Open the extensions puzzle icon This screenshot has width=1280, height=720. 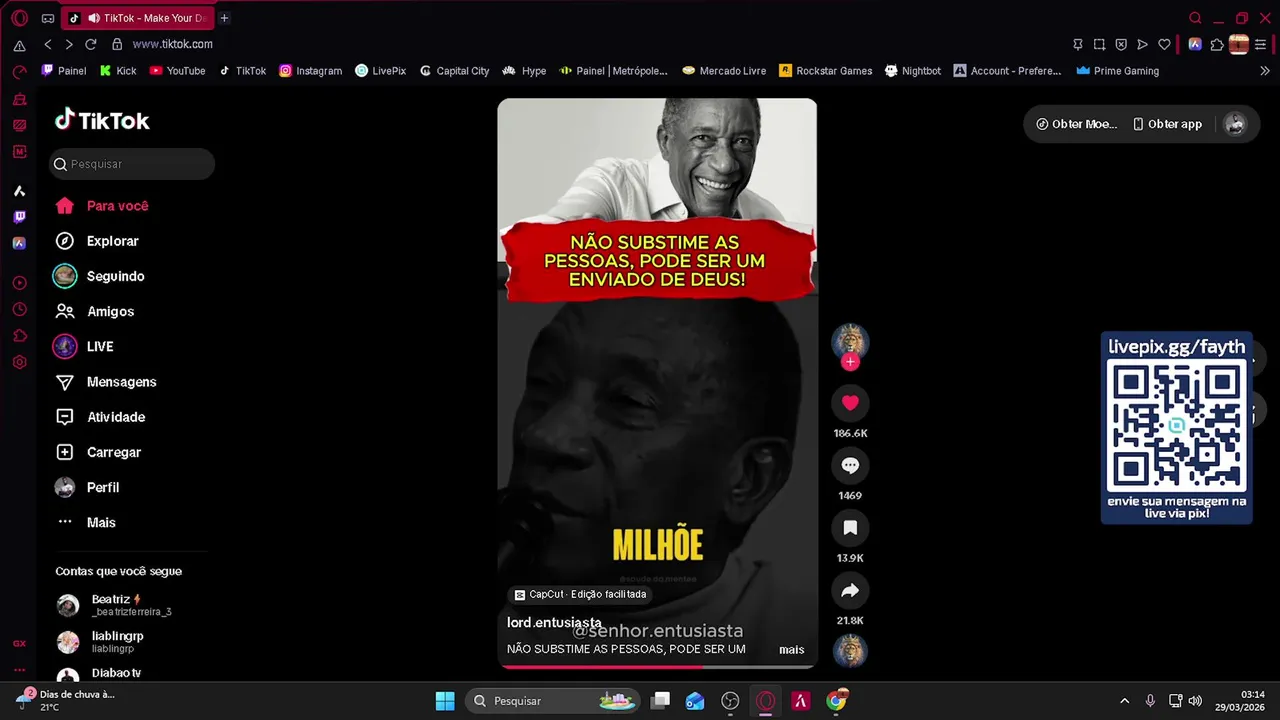tap(1217, 44)
